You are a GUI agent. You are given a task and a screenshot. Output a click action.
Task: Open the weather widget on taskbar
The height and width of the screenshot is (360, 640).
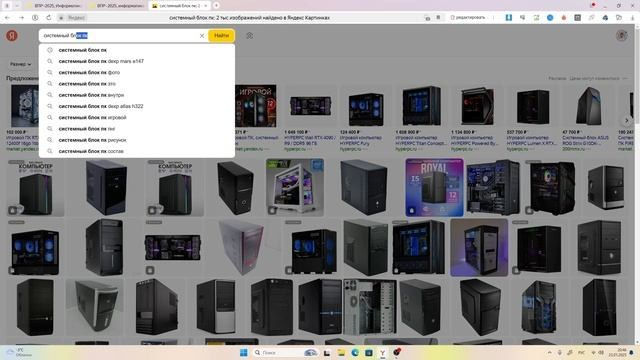tap(18, 353)
